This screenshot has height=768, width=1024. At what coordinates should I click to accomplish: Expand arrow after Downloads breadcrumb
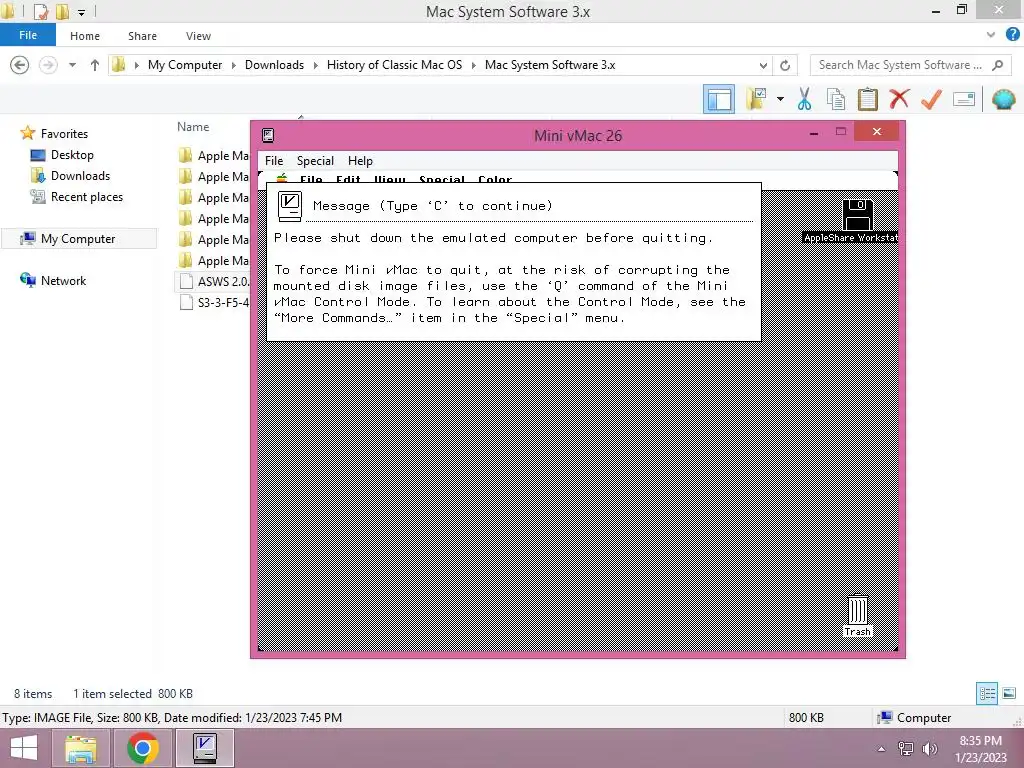pyautogui.click(x=315, y=65)
